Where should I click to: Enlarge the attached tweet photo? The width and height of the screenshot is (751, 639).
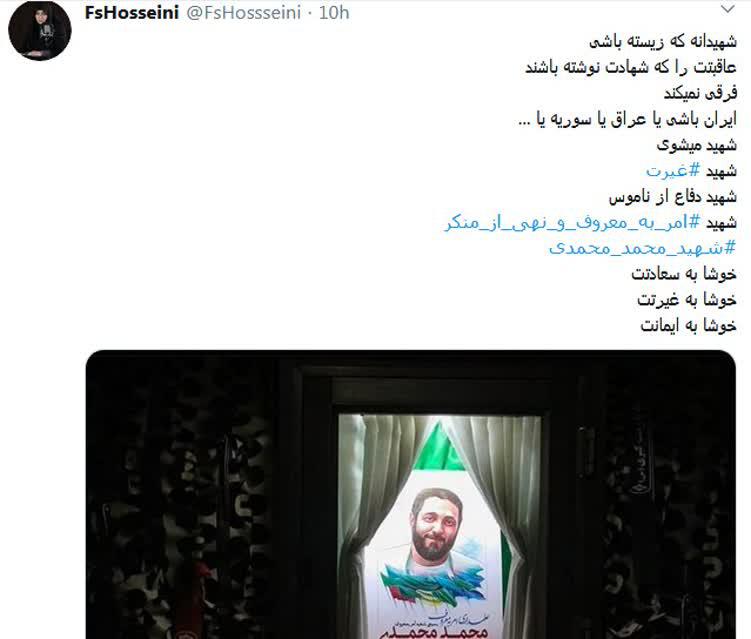point(410,494)
